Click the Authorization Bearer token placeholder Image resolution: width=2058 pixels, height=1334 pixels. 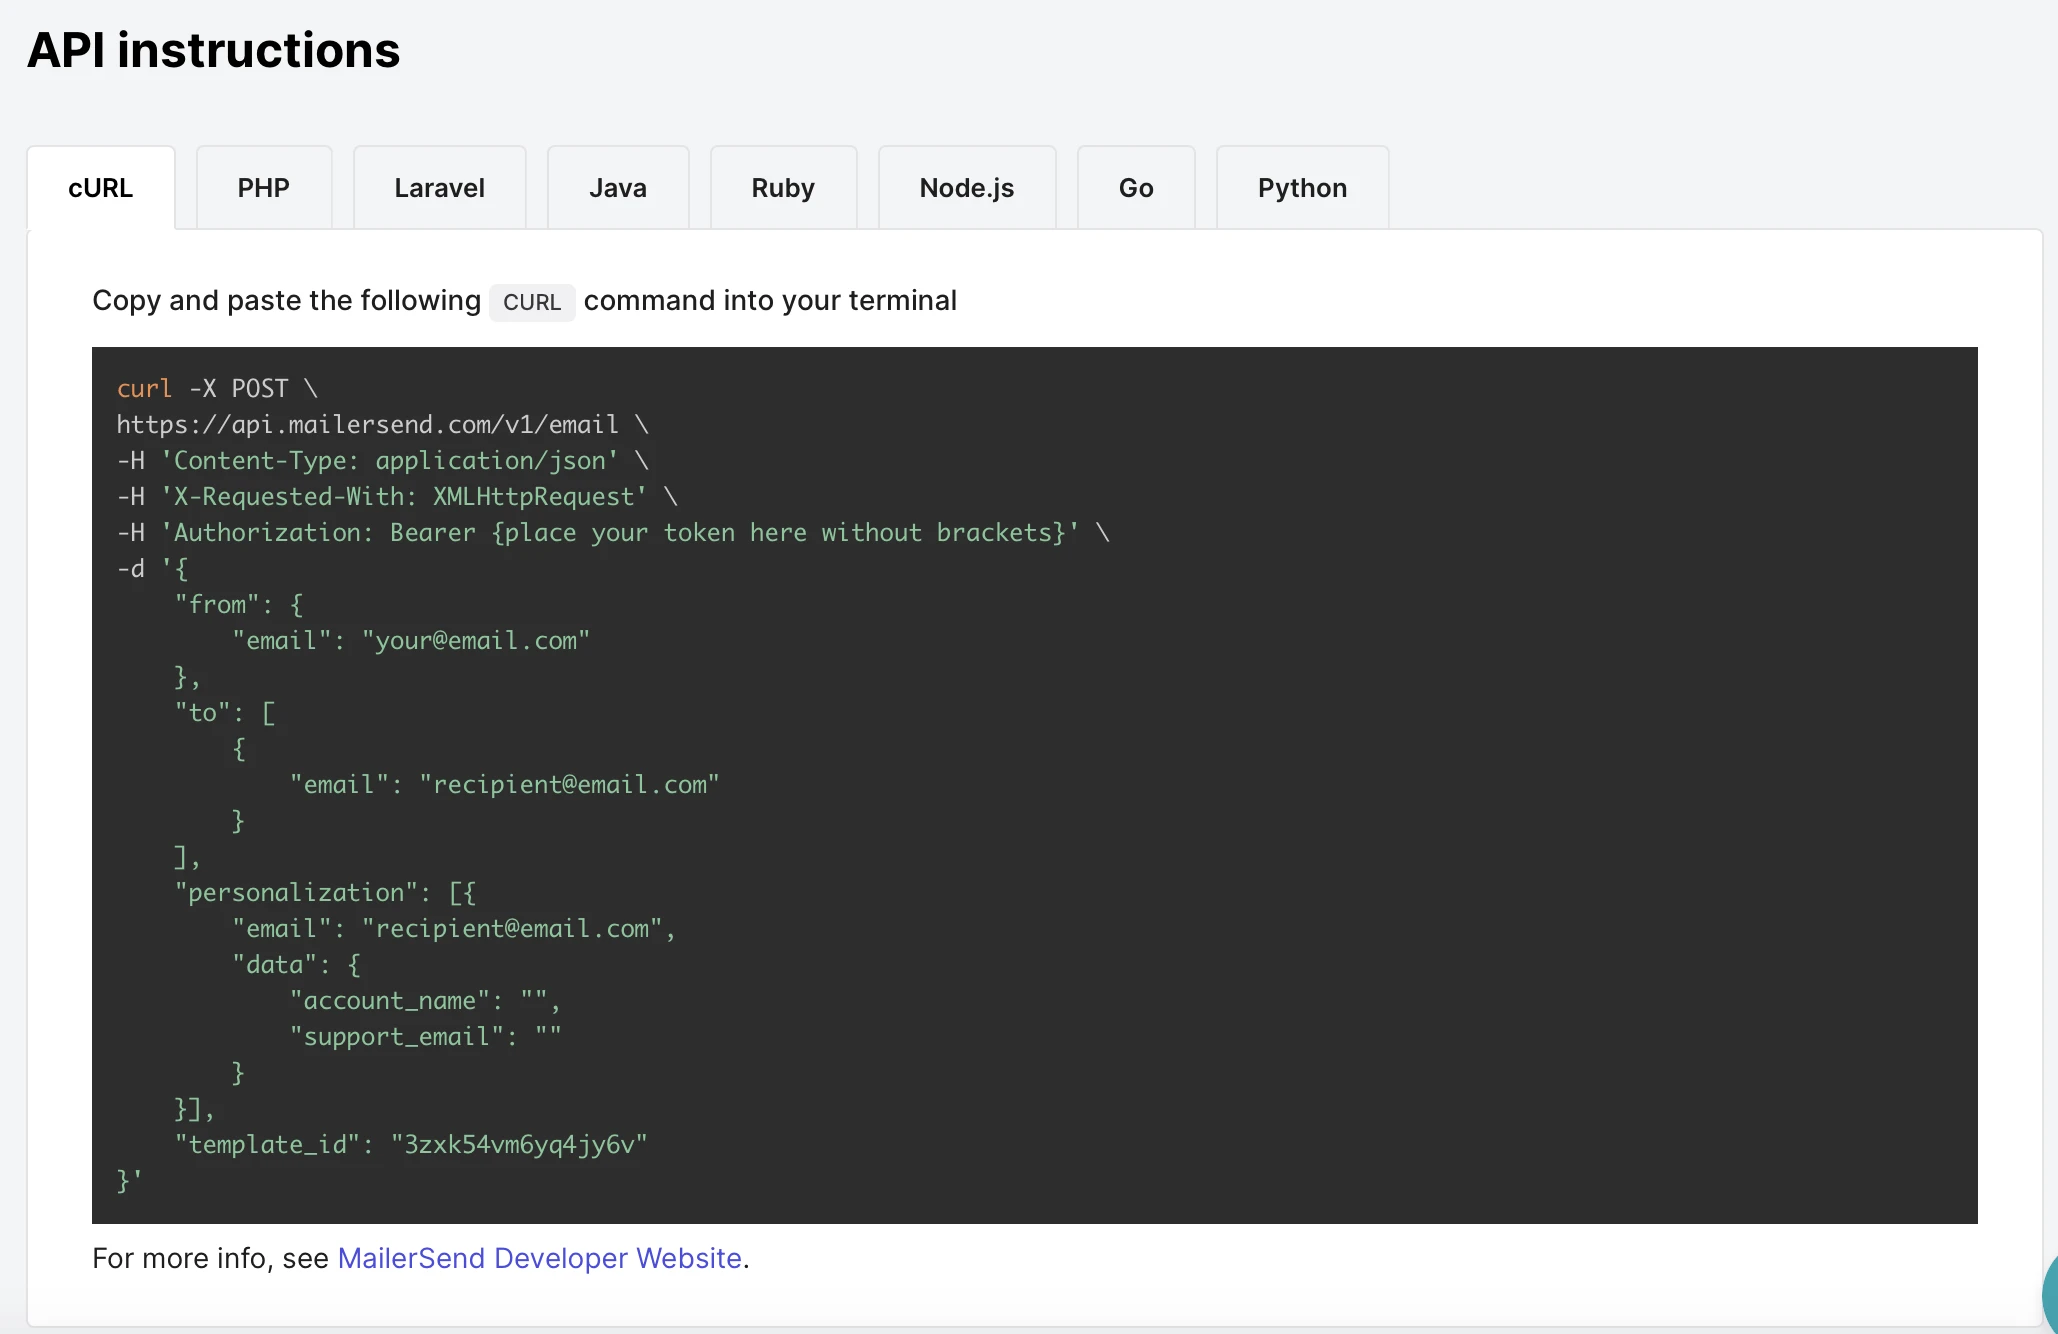(780, 533)
